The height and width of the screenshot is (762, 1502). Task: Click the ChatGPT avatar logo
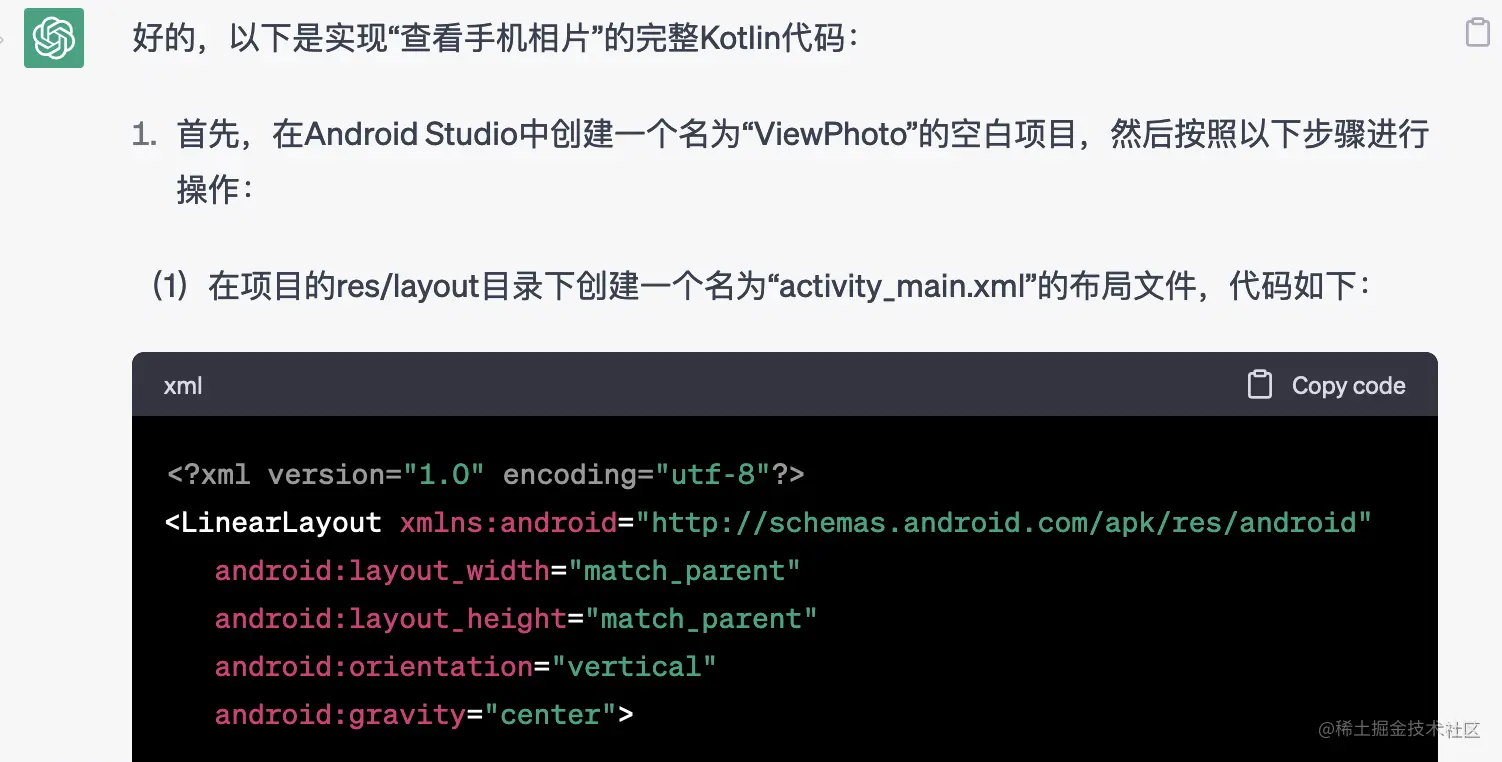coord(54,38)
